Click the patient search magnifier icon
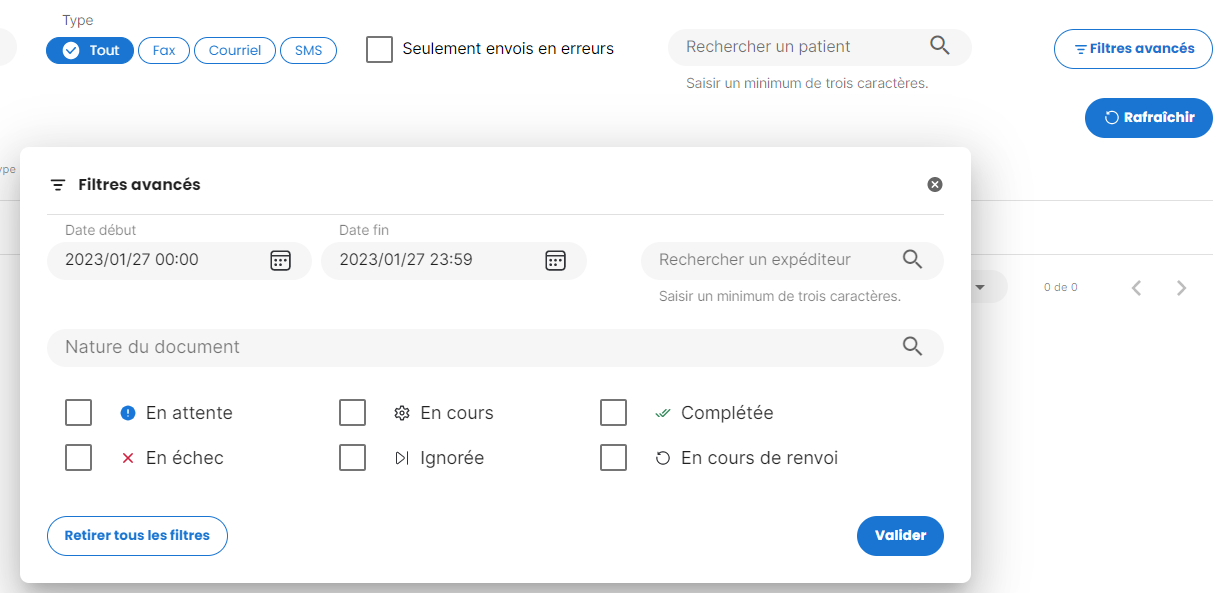This screenshot has height=593, width=1217. (940, 46)
